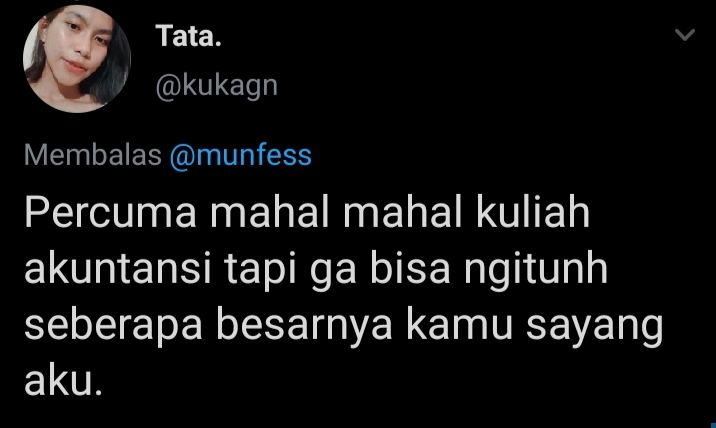
Task: Click the word kuliah in tweet
Action: (x=532, y=212)
